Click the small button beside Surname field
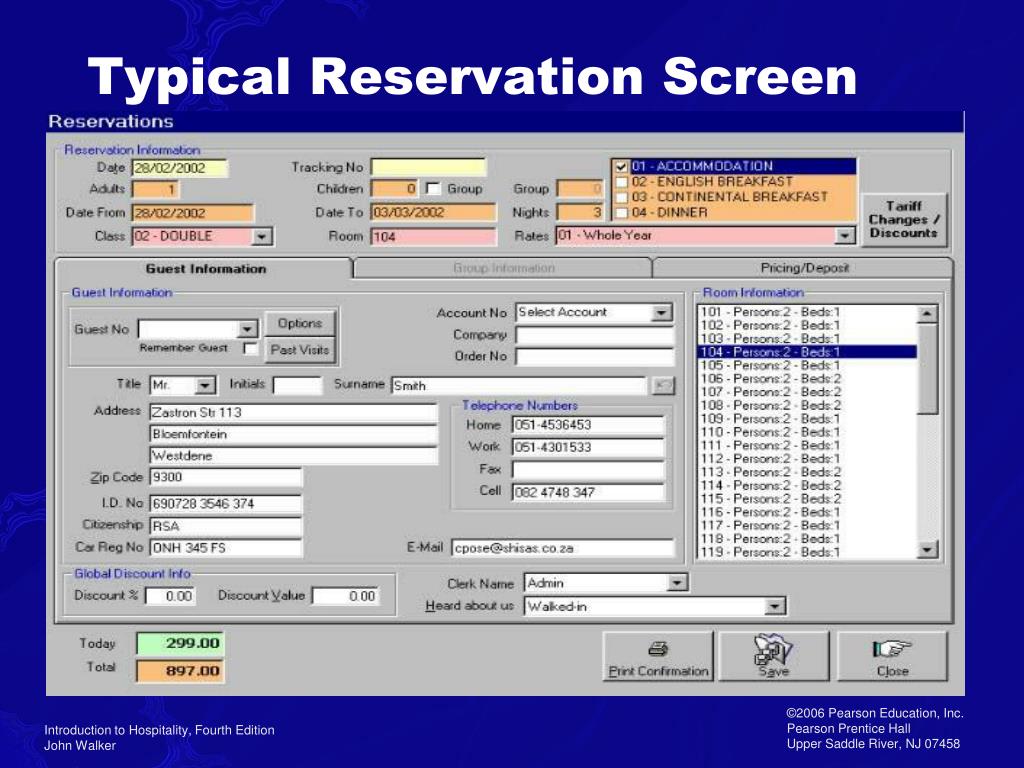Image resolution: width=1024 pixels, height=768 pixels. (x=663, y=385)
